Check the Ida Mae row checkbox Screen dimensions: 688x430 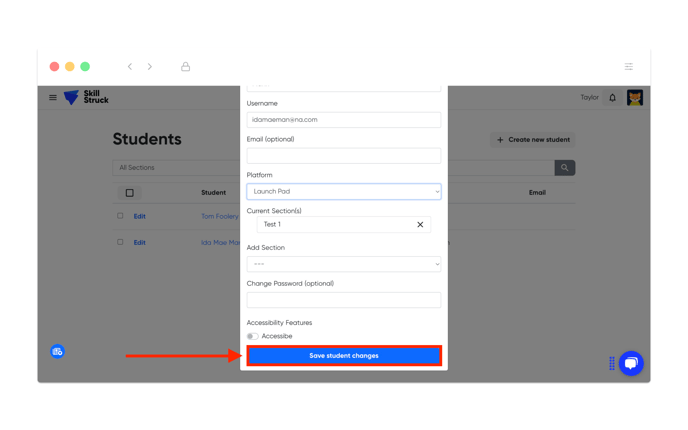click(120, 242)
